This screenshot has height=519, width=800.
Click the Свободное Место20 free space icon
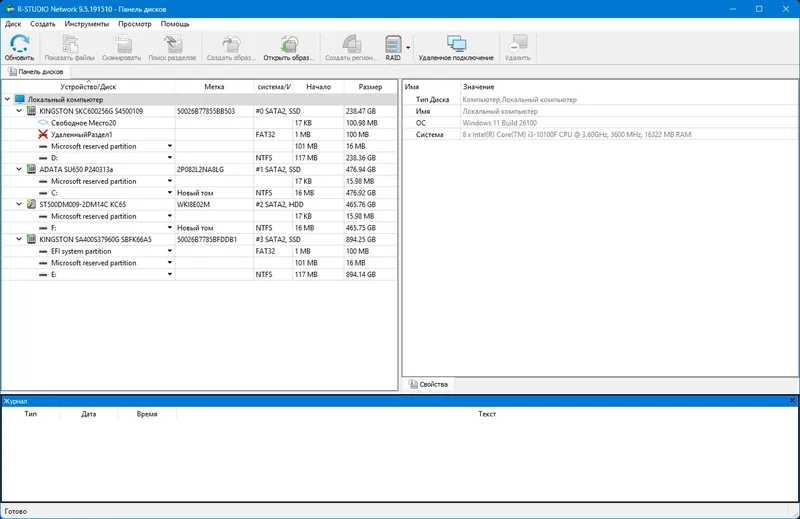[x=43, y=122]
